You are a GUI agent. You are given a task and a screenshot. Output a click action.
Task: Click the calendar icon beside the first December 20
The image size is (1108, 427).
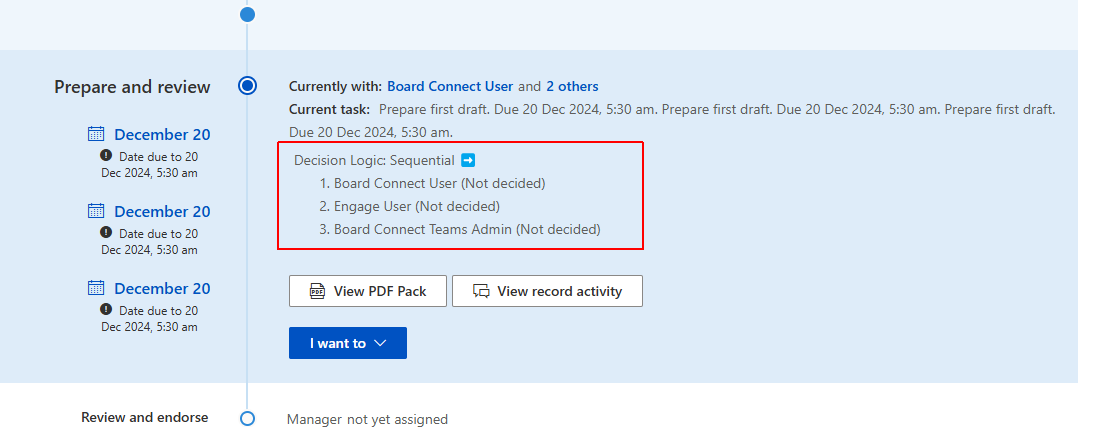point(96,134)
